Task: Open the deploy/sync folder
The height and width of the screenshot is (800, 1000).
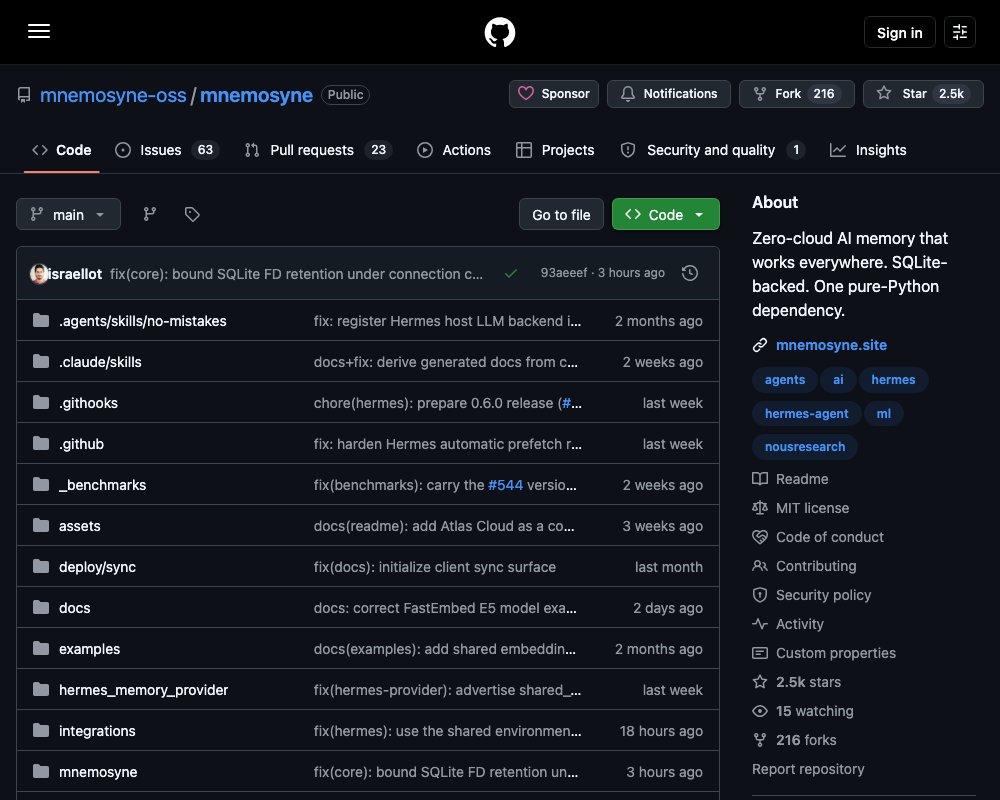Action: tap(97, 567)
